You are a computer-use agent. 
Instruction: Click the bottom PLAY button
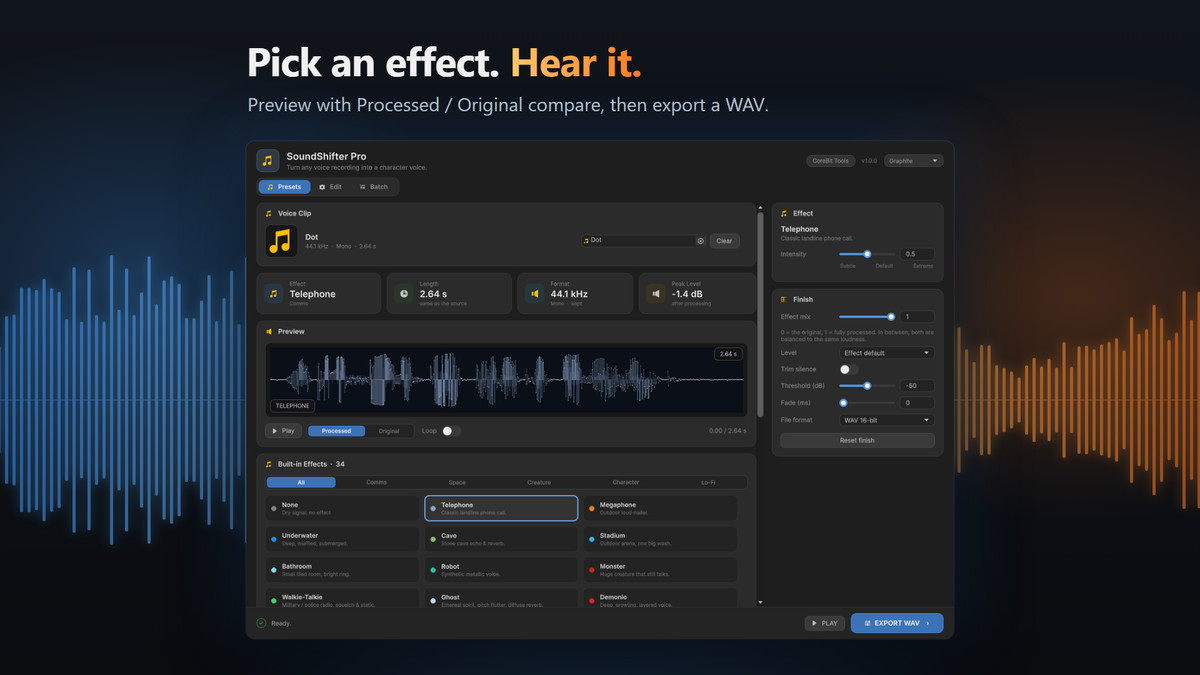[825, 623]
